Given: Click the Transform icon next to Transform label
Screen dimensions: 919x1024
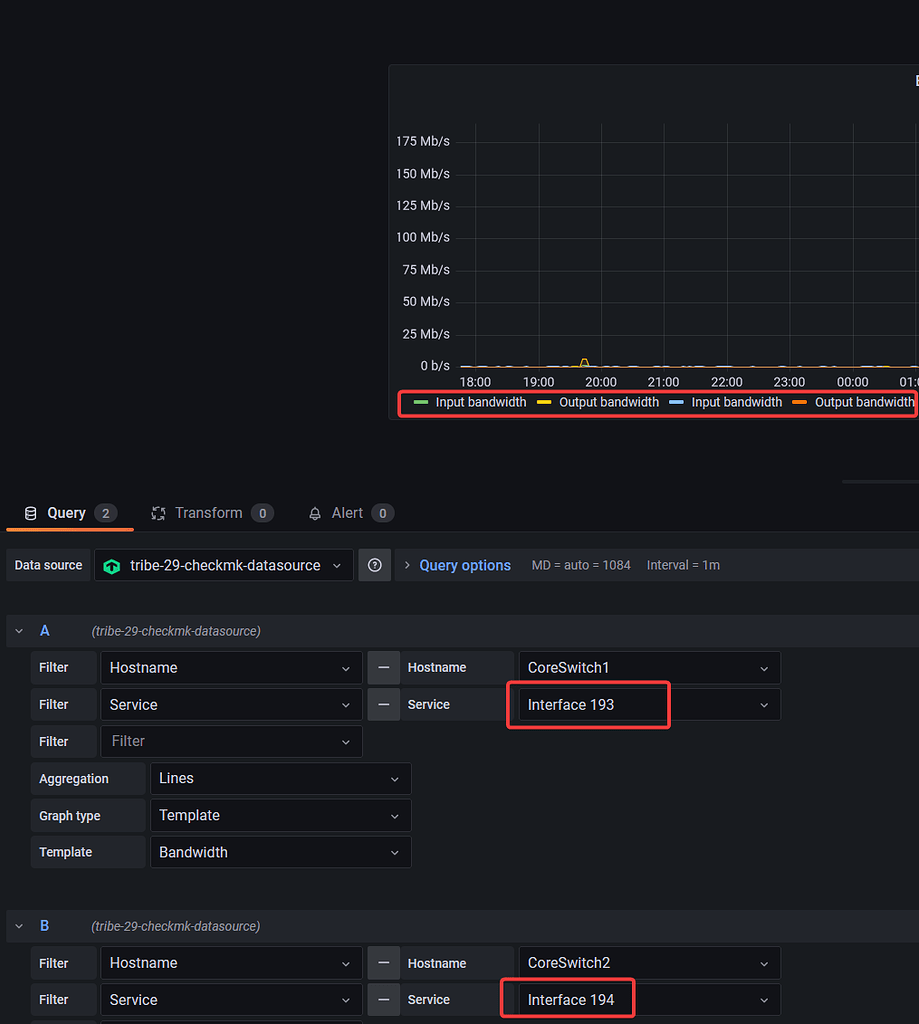Looking at the screenshot, I should coord(158,512).
